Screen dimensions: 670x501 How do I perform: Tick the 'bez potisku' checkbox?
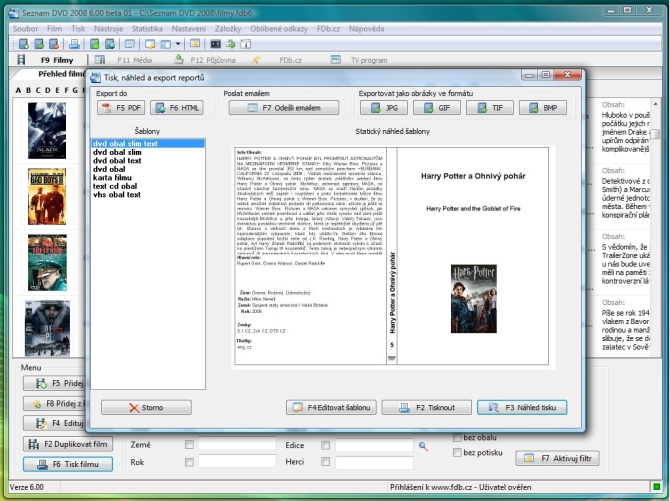click(x=457, y=453)
